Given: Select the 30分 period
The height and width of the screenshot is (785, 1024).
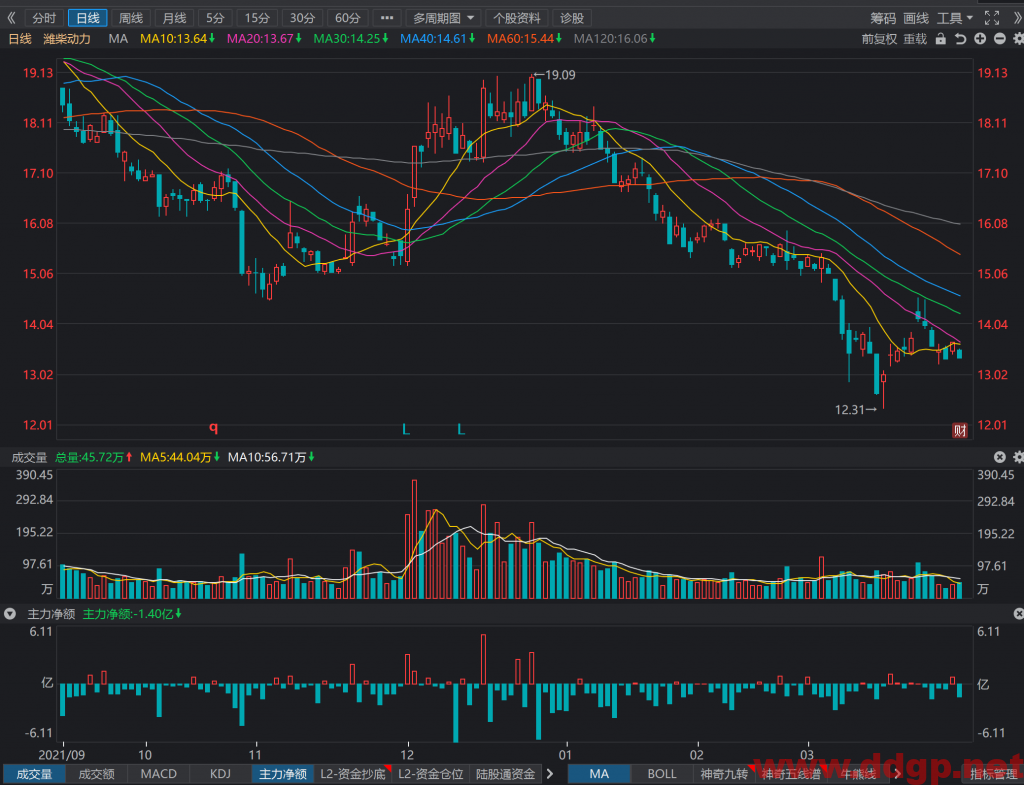Looking at the screenshot, I should [x=302, y=18].
